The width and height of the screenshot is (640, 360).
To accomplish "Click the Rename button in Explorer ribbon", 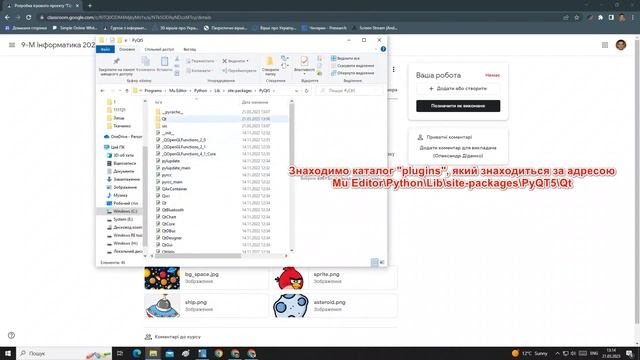I will point(239,71).
